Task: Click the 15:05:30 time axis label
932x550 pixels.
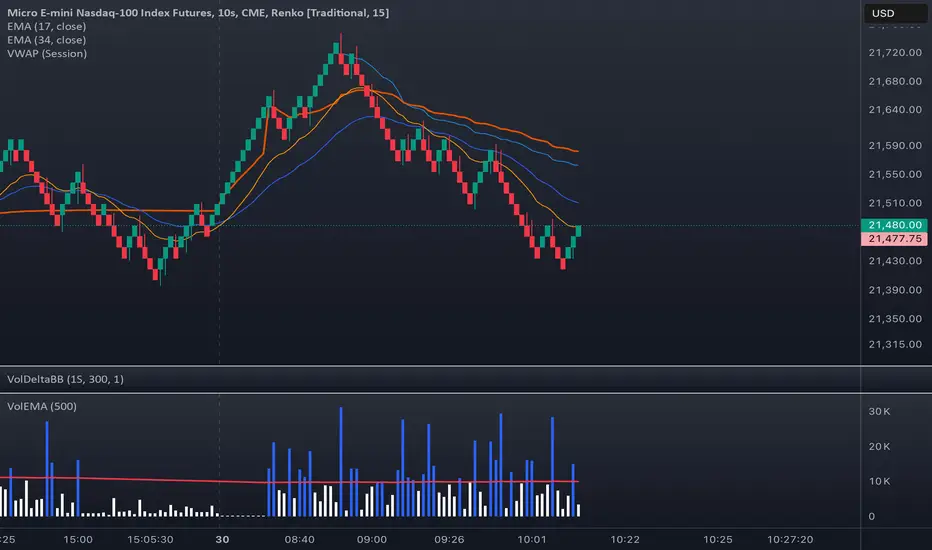Action: click(x=150, y=539)
